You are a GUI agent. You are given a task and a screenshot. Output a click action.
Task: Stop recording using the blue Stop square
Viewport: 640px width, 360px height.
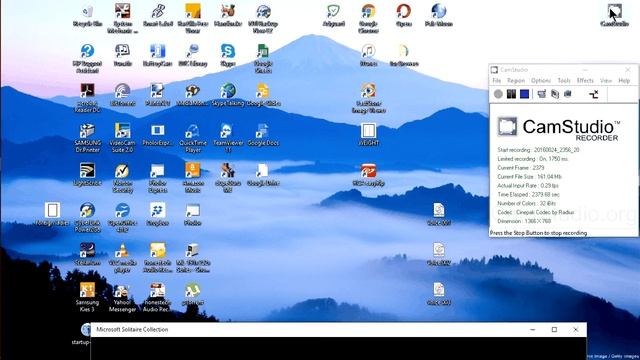[x=524, y=94]
